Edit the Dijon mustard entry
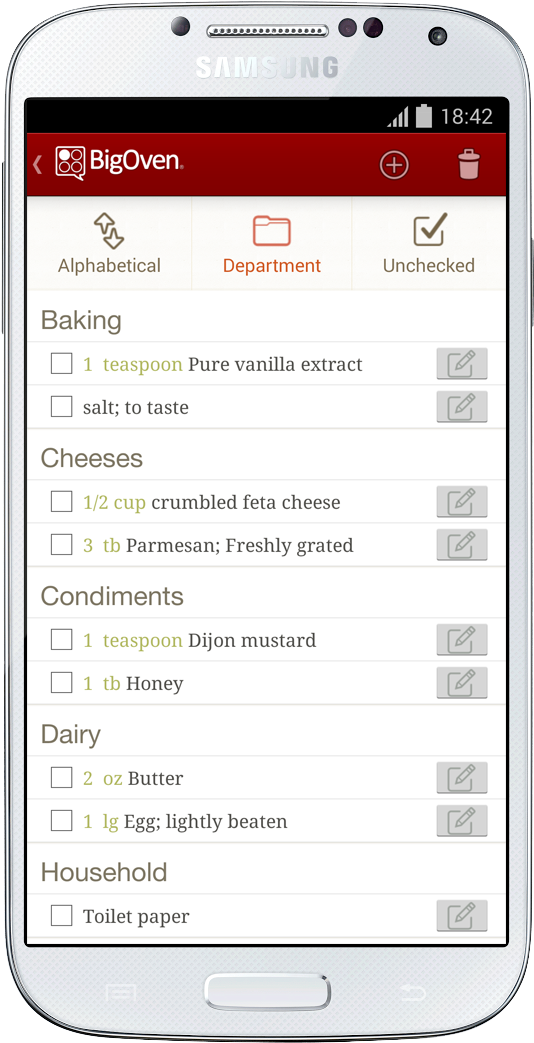This screenshot has height=1043, width=534. [462, 640]
